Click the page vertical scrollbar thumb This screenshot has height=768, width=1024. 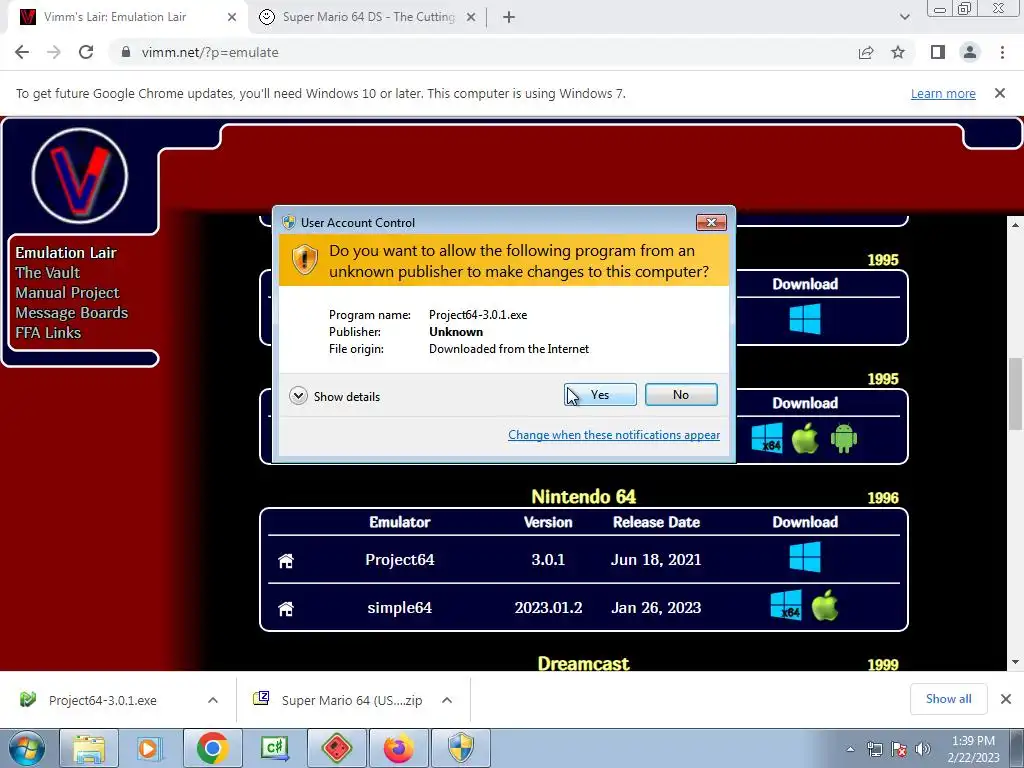pyautogui.click(x=1015, y=394)
